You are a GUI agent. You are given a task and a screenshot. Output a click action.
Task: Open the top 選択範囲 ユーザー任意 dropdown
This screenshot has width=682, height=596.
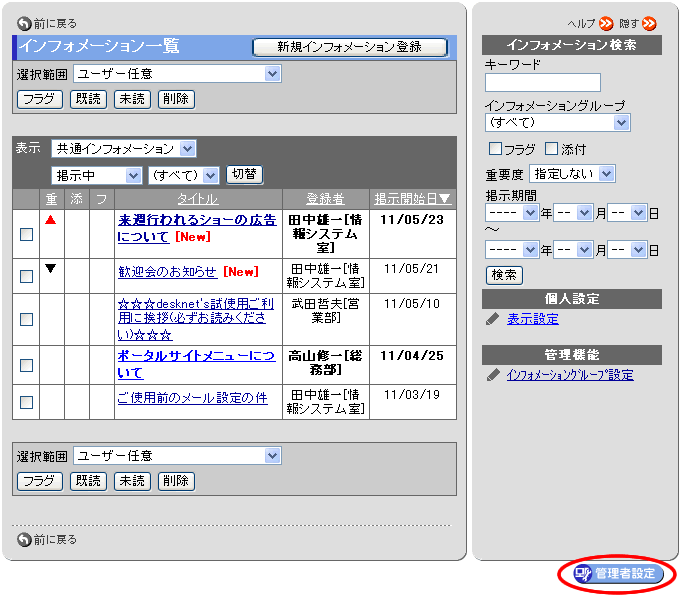click(177, 74)
